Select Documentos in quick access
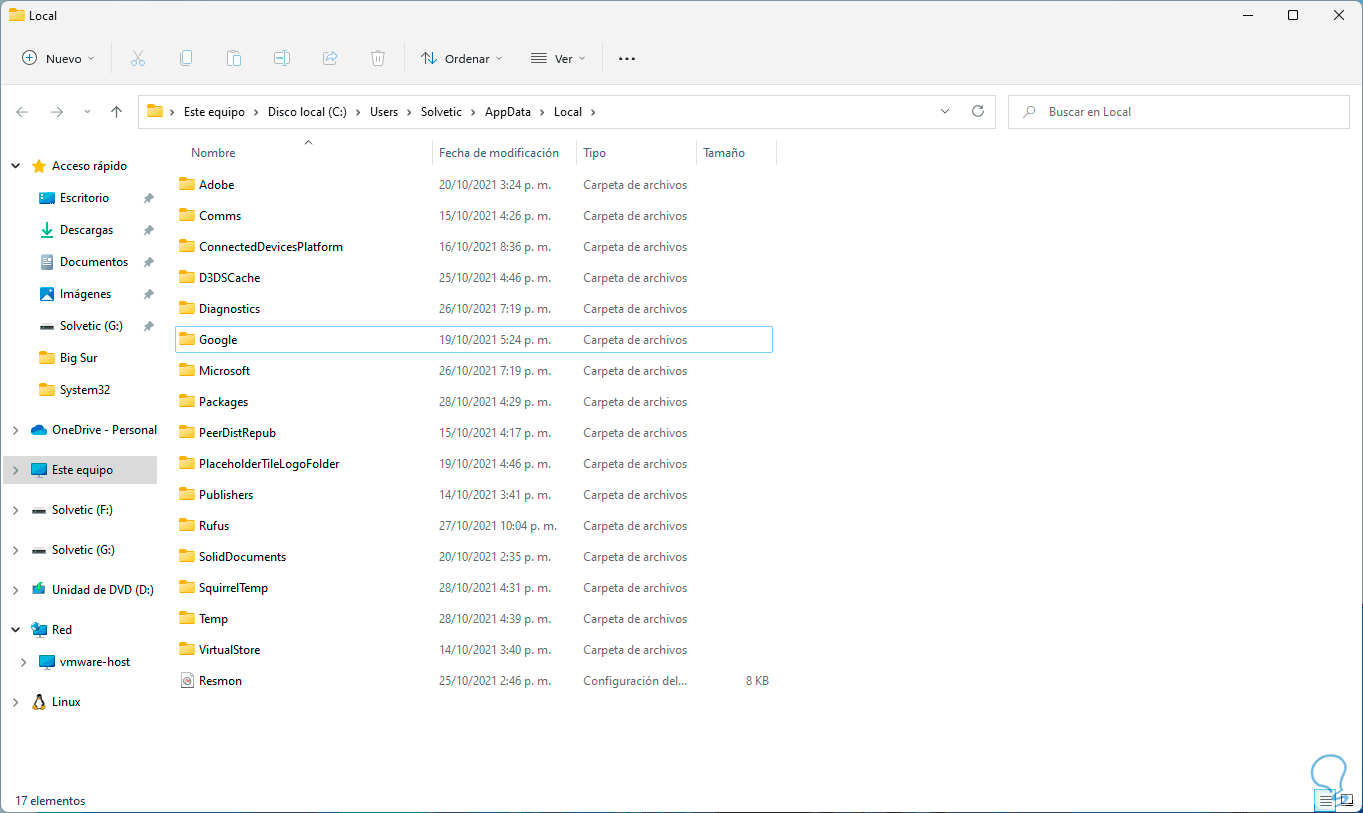 coord(94,262)
